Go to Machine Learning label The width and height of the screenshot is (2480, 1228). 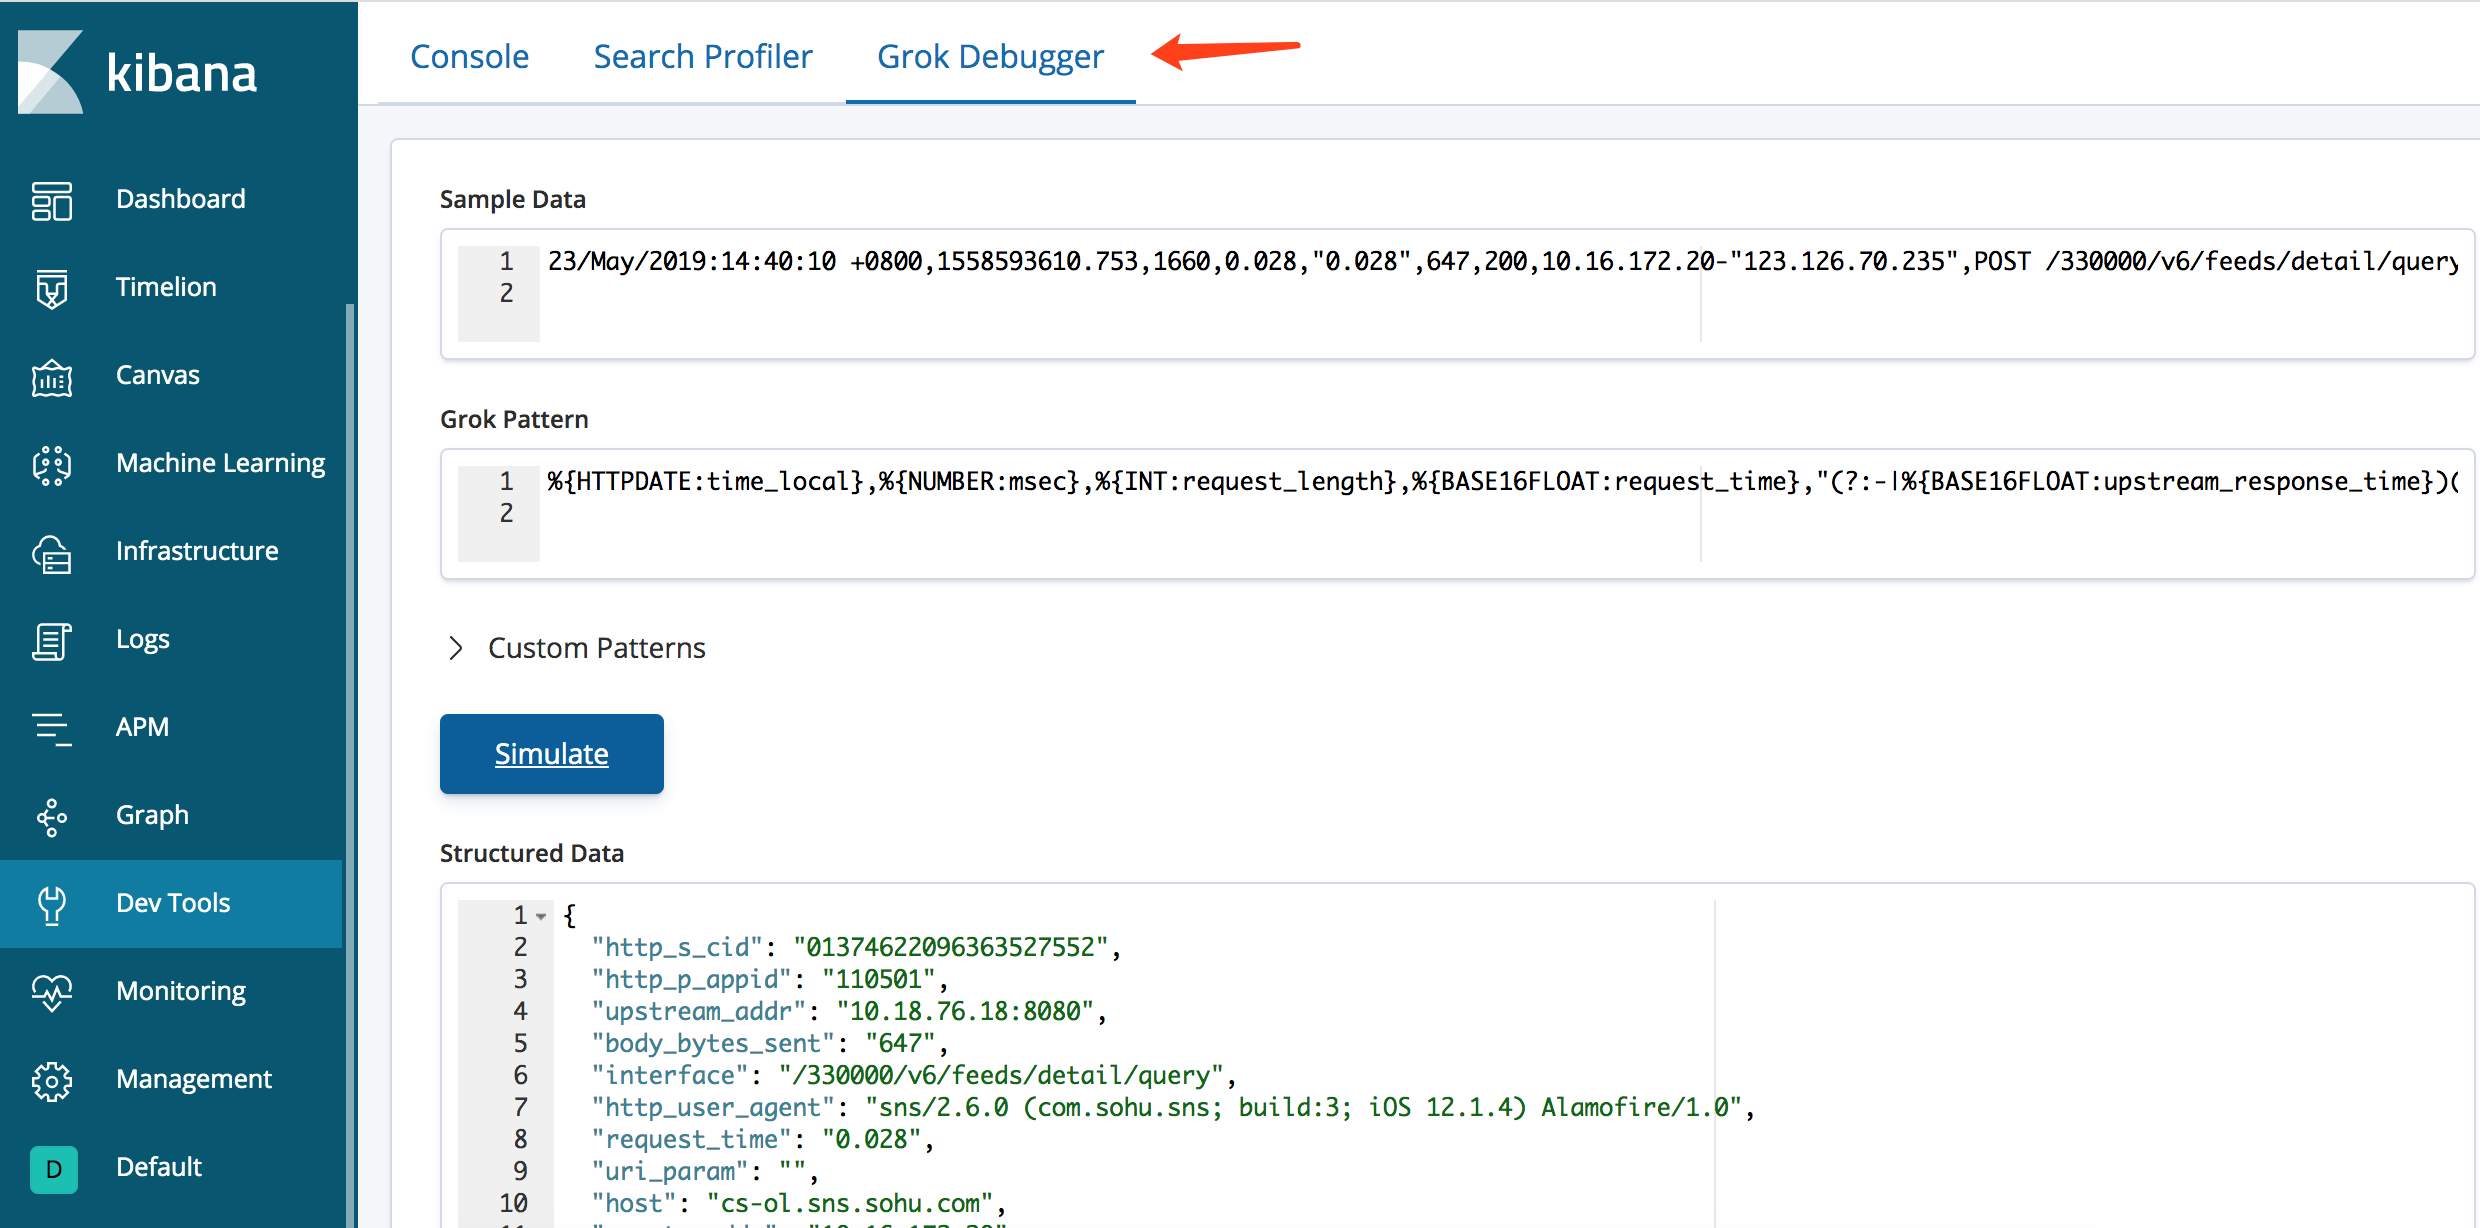tap(221, 463)
